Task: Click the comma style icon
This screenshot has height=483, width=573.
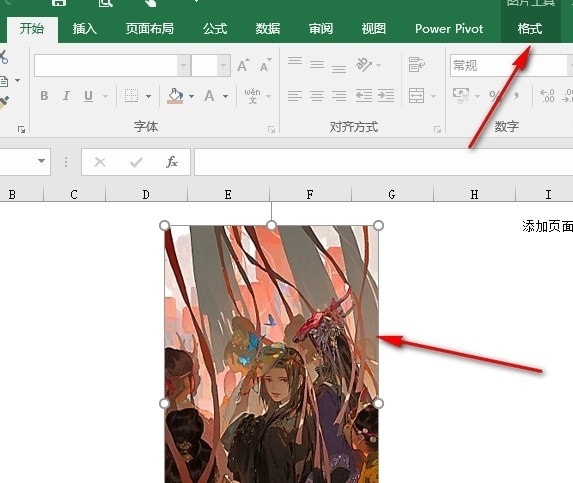Action: 516,96
